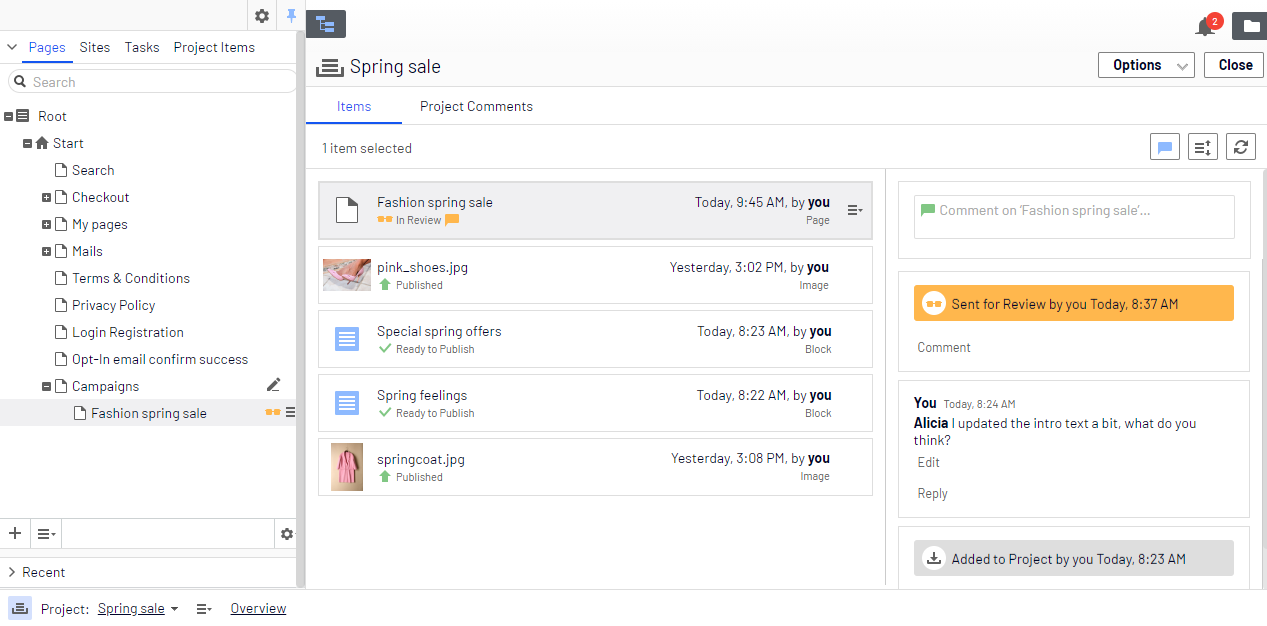Click the Sent for Review glasses icon
This screenshot has width=1267, height=626.
tap(934, 303)
